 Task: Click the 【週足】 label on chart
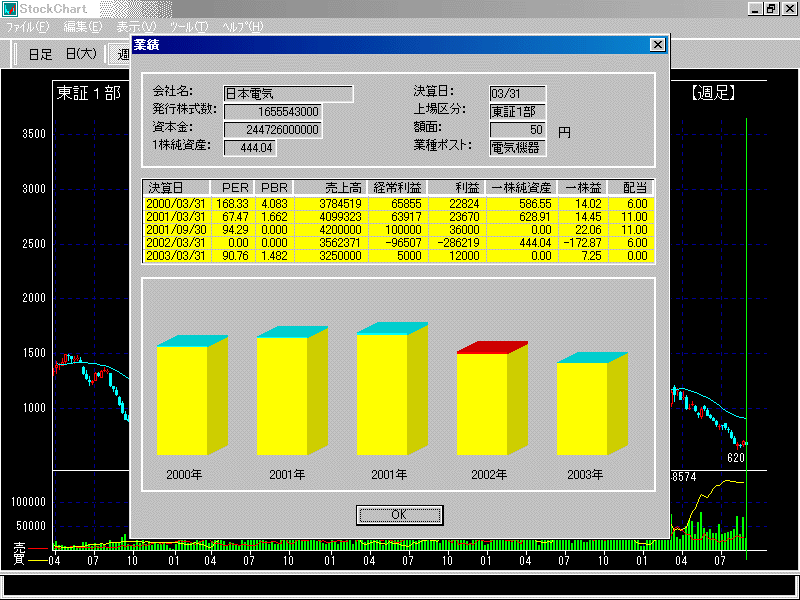point(713,93)
